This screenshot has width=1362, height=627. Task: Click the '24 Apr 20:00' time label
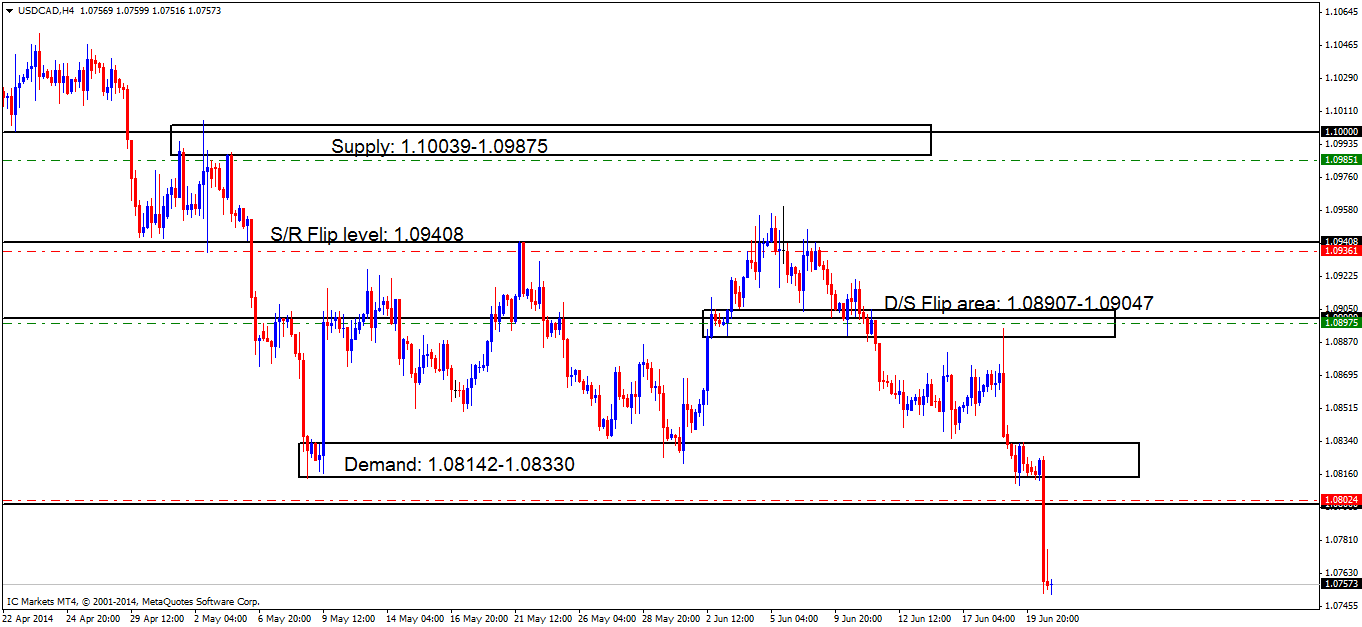[x=93, y=619]
